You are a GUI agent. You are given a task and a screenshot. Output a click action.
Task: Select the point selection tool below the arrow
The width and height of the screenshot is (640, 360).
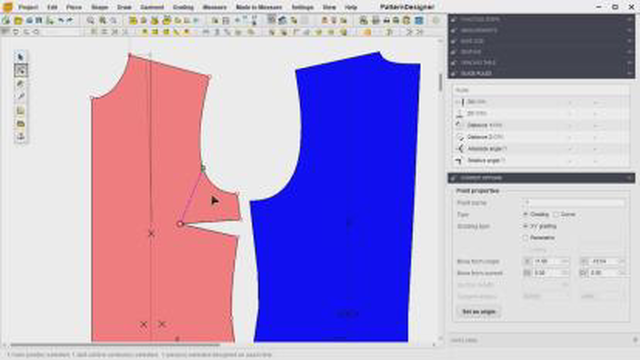click(x=21, y=71)
